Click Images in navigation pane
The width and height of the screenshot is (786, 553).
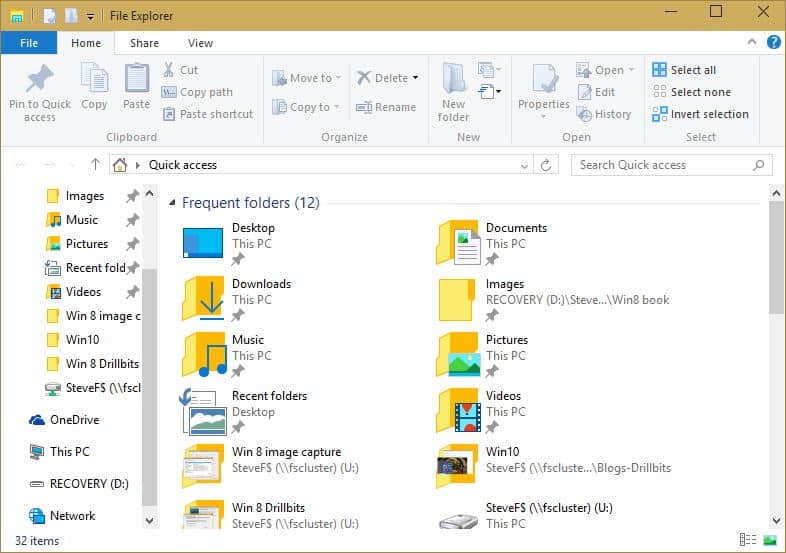[x=84, y=196]
